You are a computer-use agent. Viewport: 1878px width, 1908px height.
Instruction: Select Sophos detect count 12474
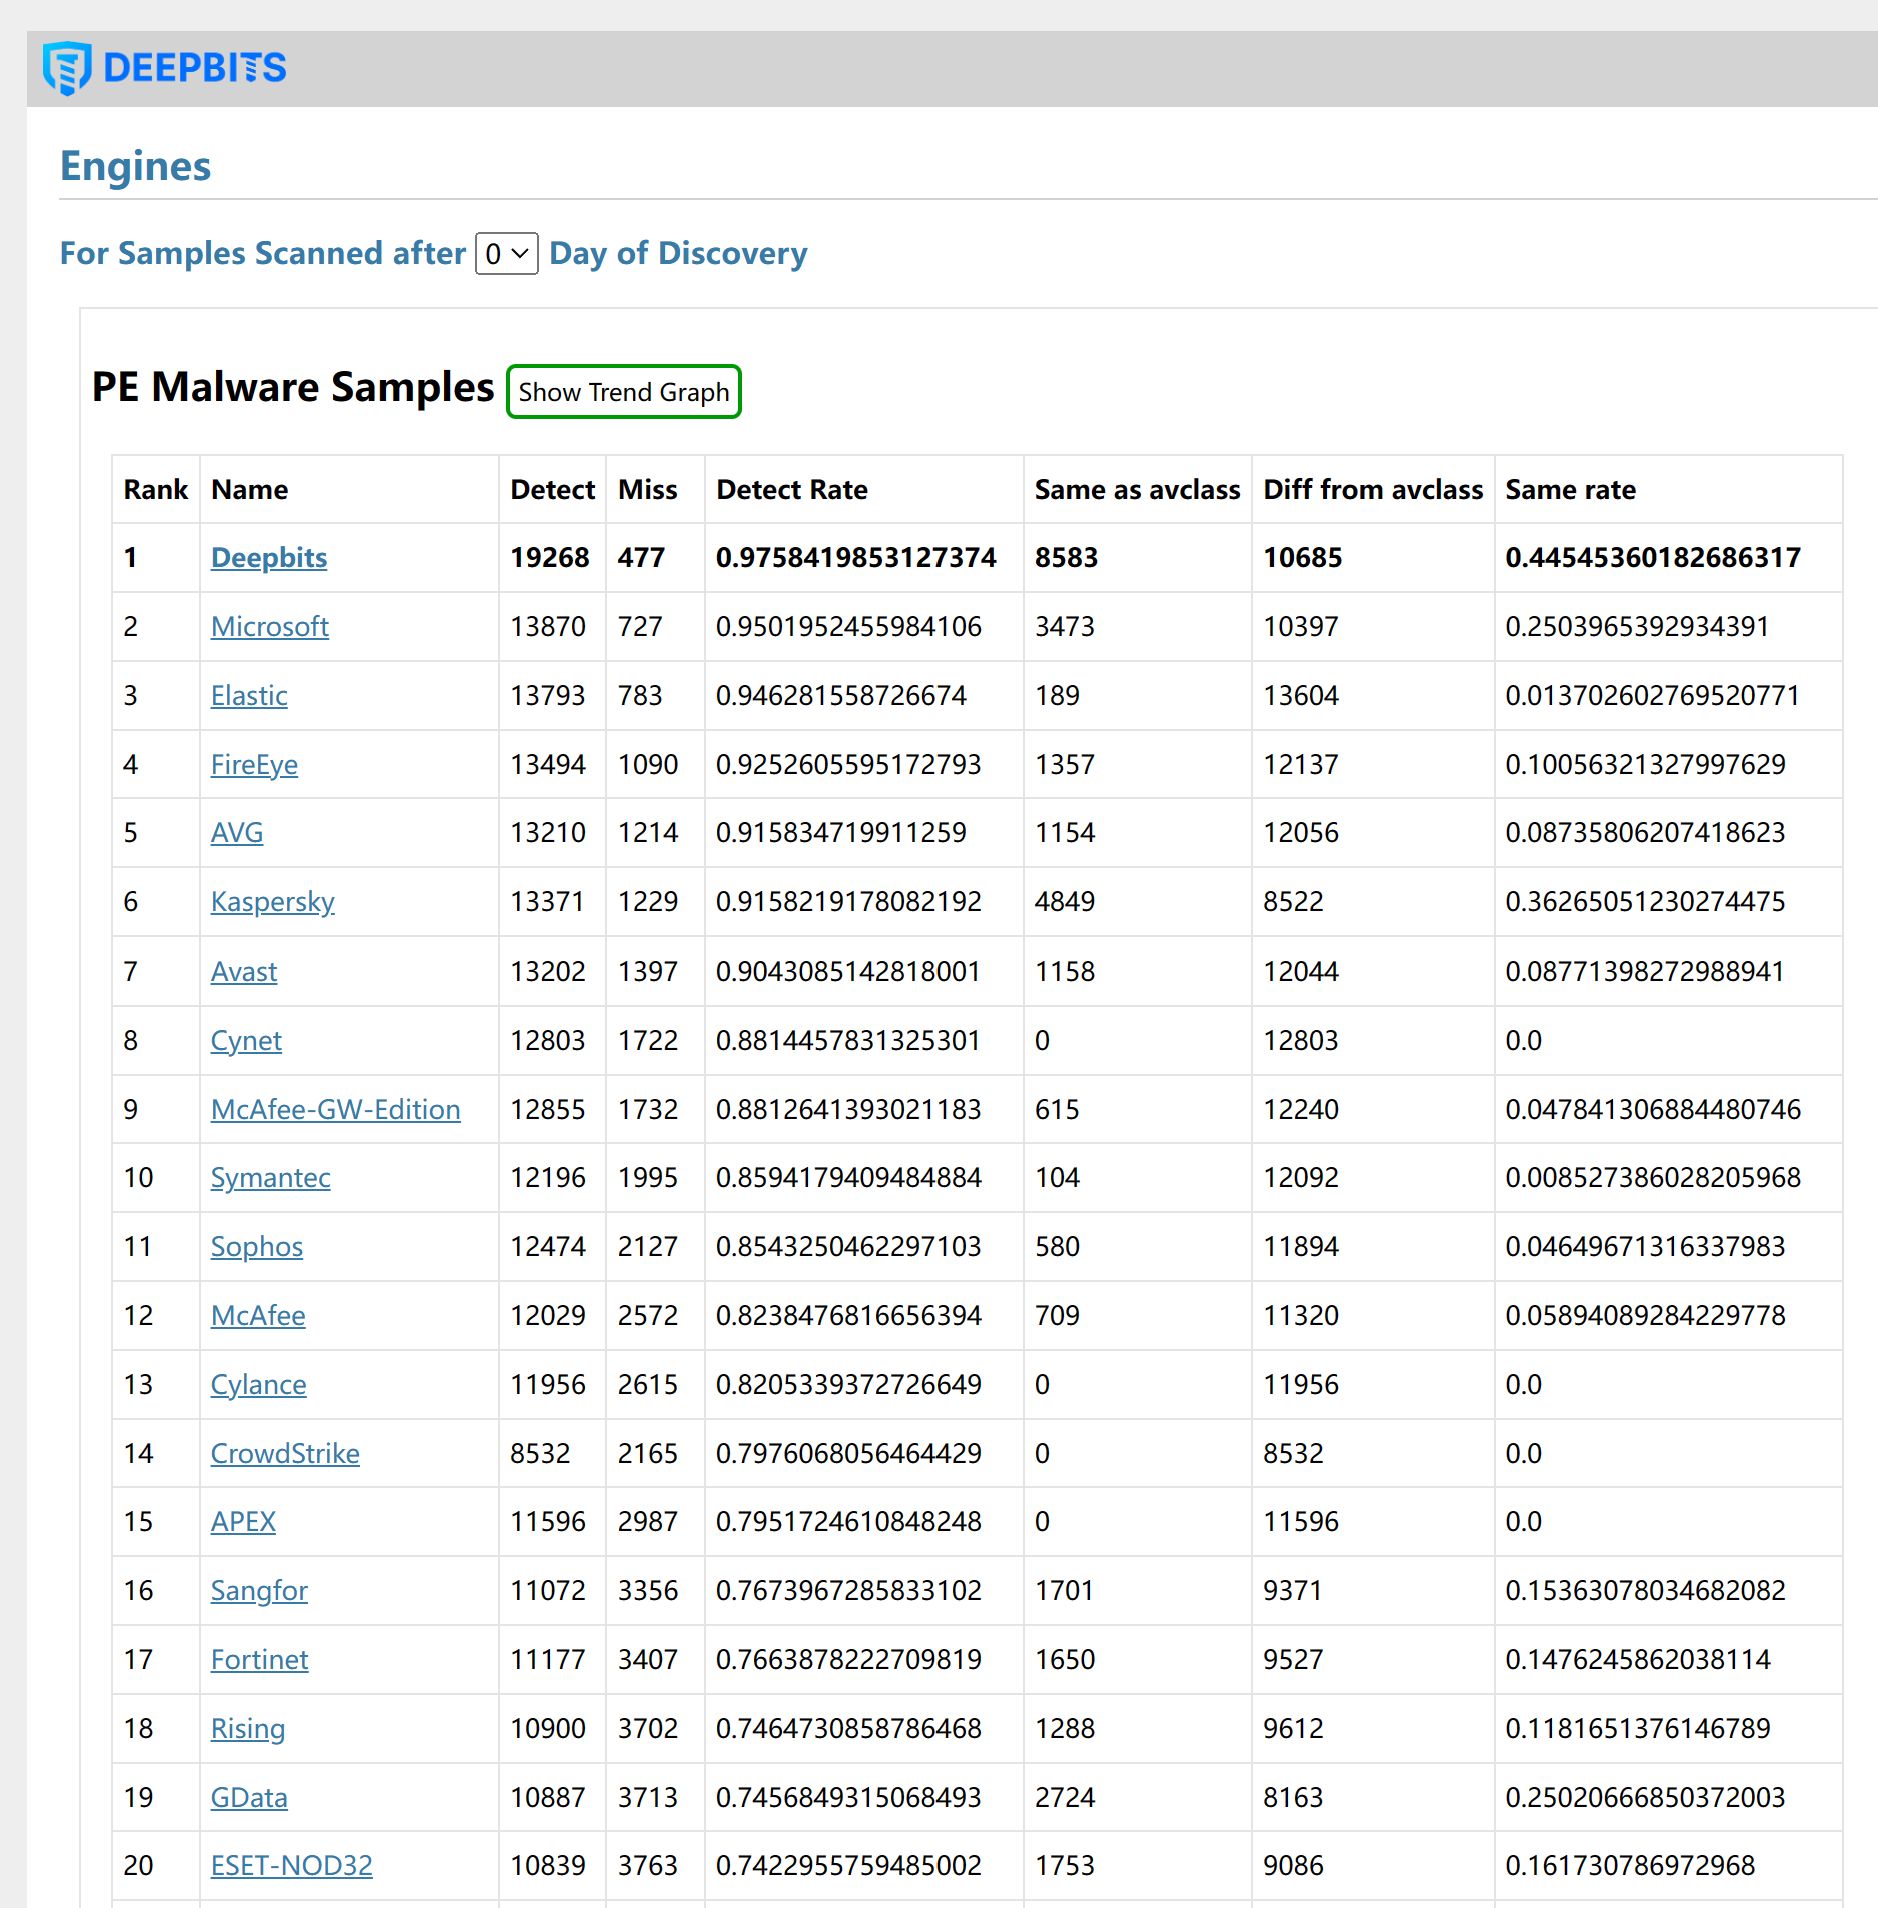click(548, 1247)
